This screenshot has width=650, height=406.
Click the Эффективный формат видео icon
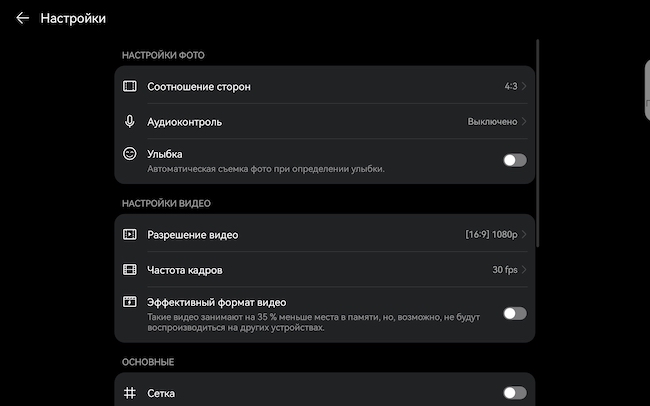[130, 301]
